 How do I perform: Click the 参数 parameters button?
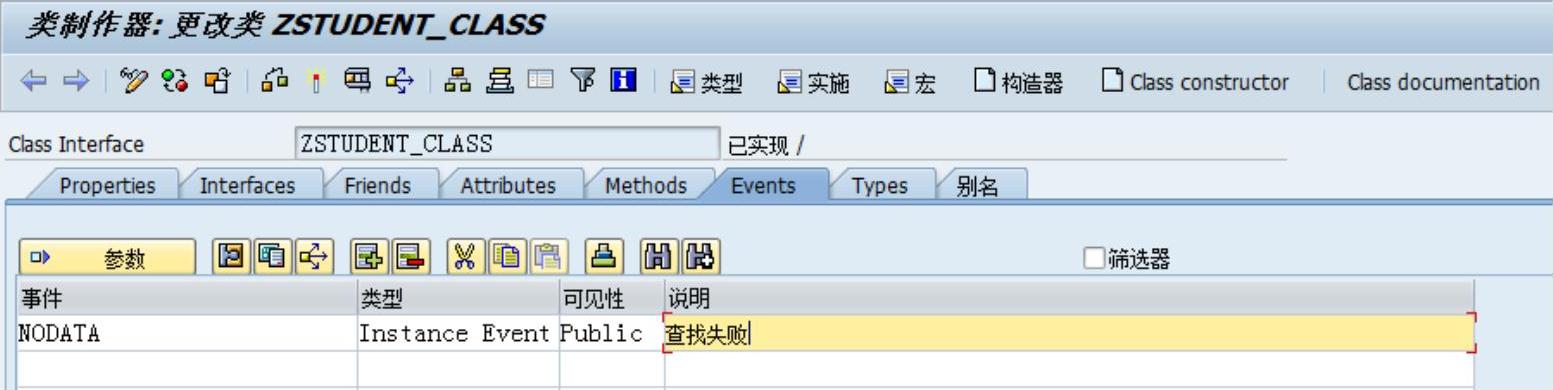pos(108,259)
